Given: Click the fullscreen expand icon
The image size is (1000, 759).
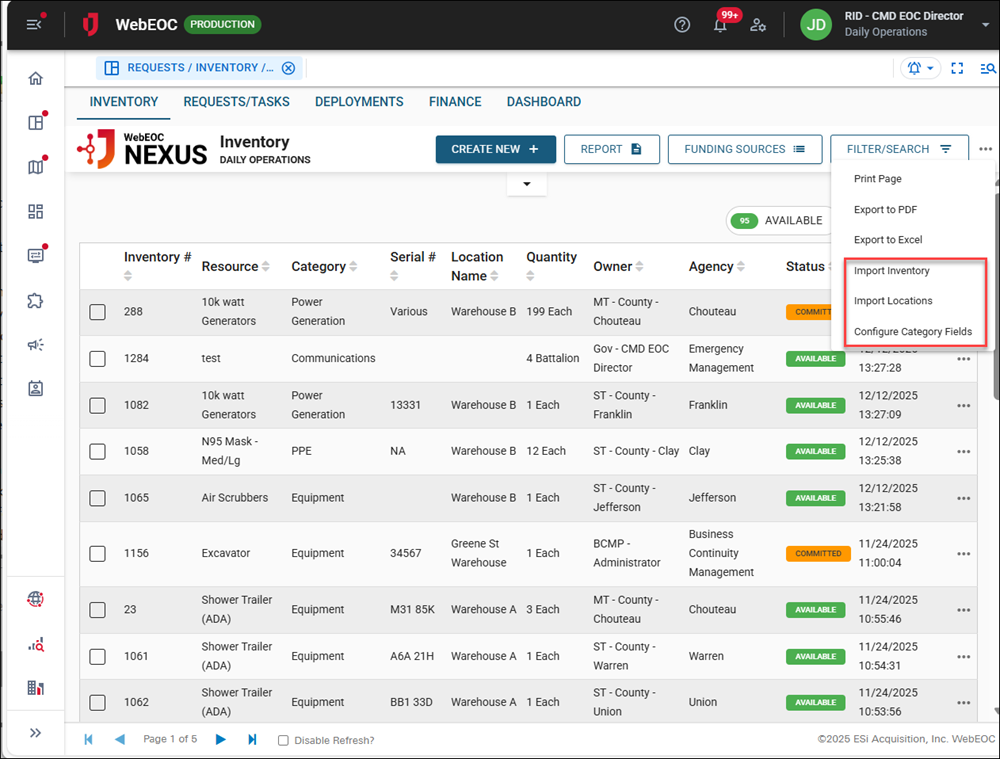Looking at the screenshot, I should pyautogui.click(x=957, y=68).
